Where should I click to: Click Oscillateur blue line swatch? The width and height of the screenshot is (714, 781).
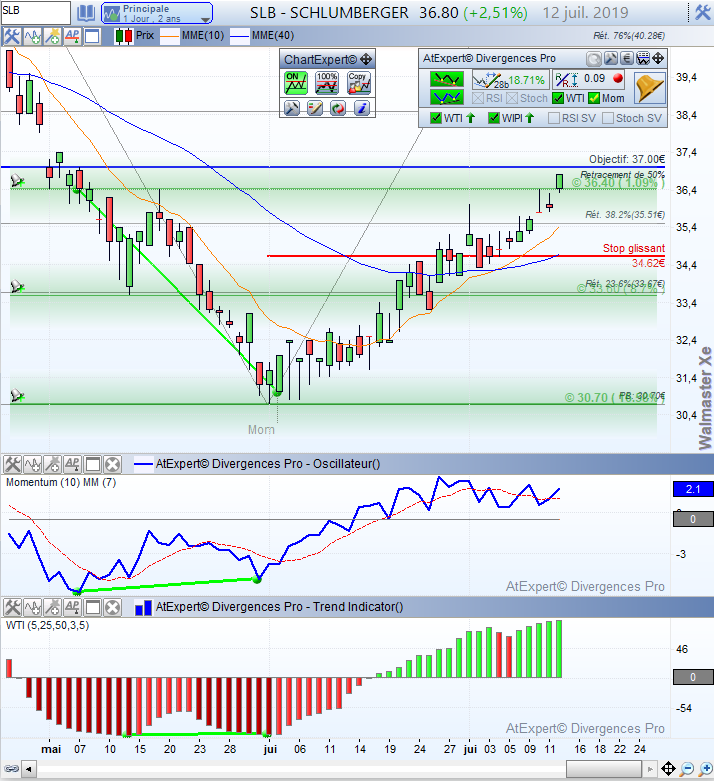(x=143, y=464)
